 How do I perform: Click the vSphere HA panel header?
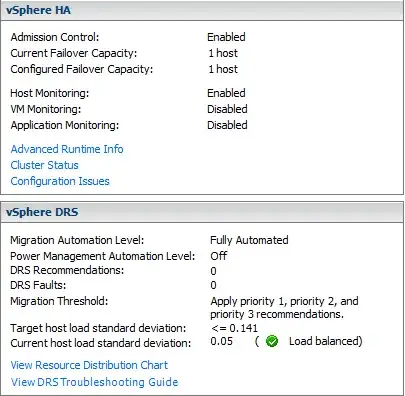point(202,10)
